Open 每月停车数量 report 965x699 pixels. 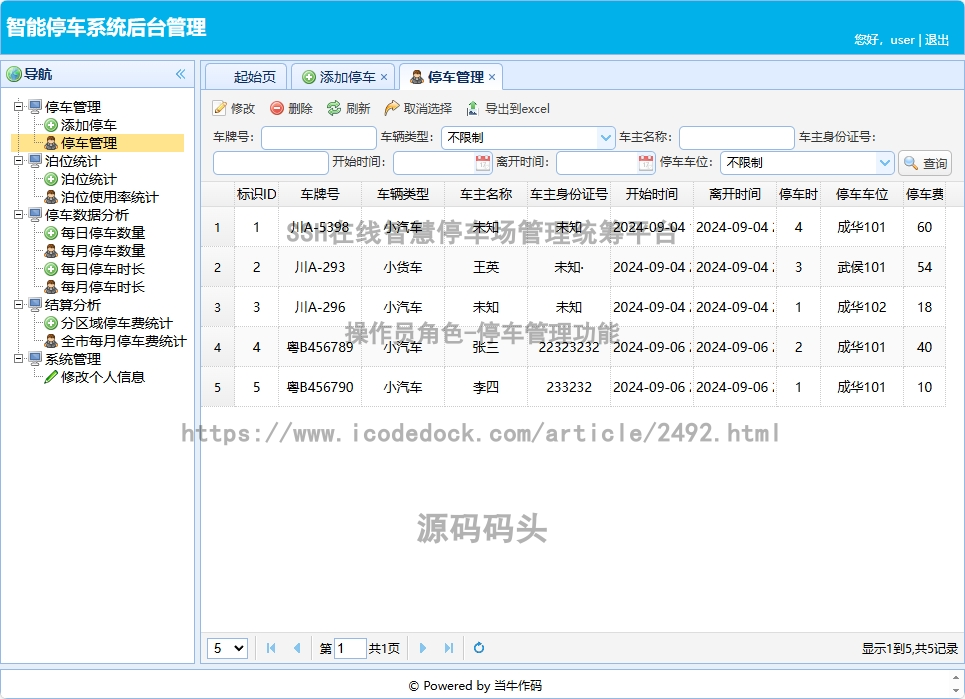pos(103,250)
